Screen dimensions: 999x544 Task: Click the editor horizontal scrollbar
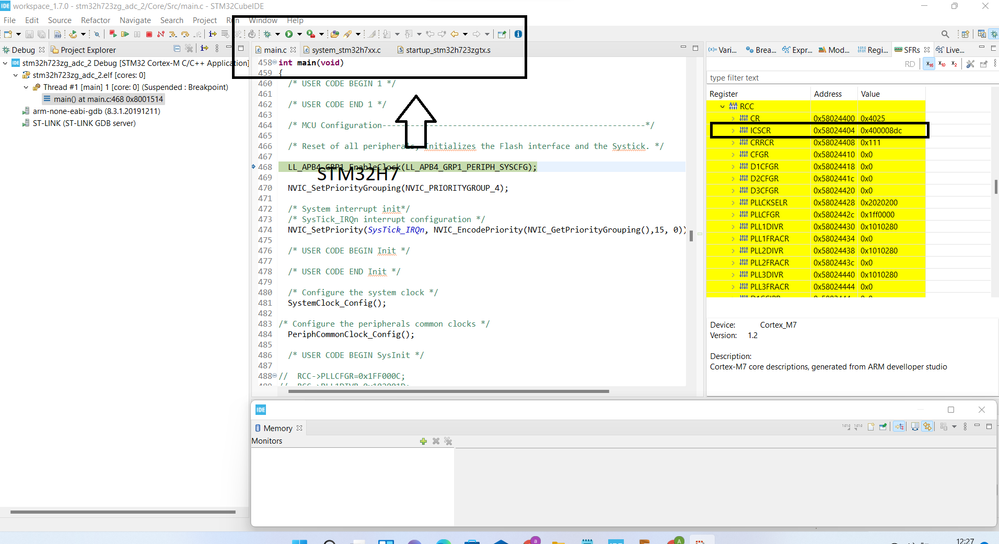click(x=449, y=391)
